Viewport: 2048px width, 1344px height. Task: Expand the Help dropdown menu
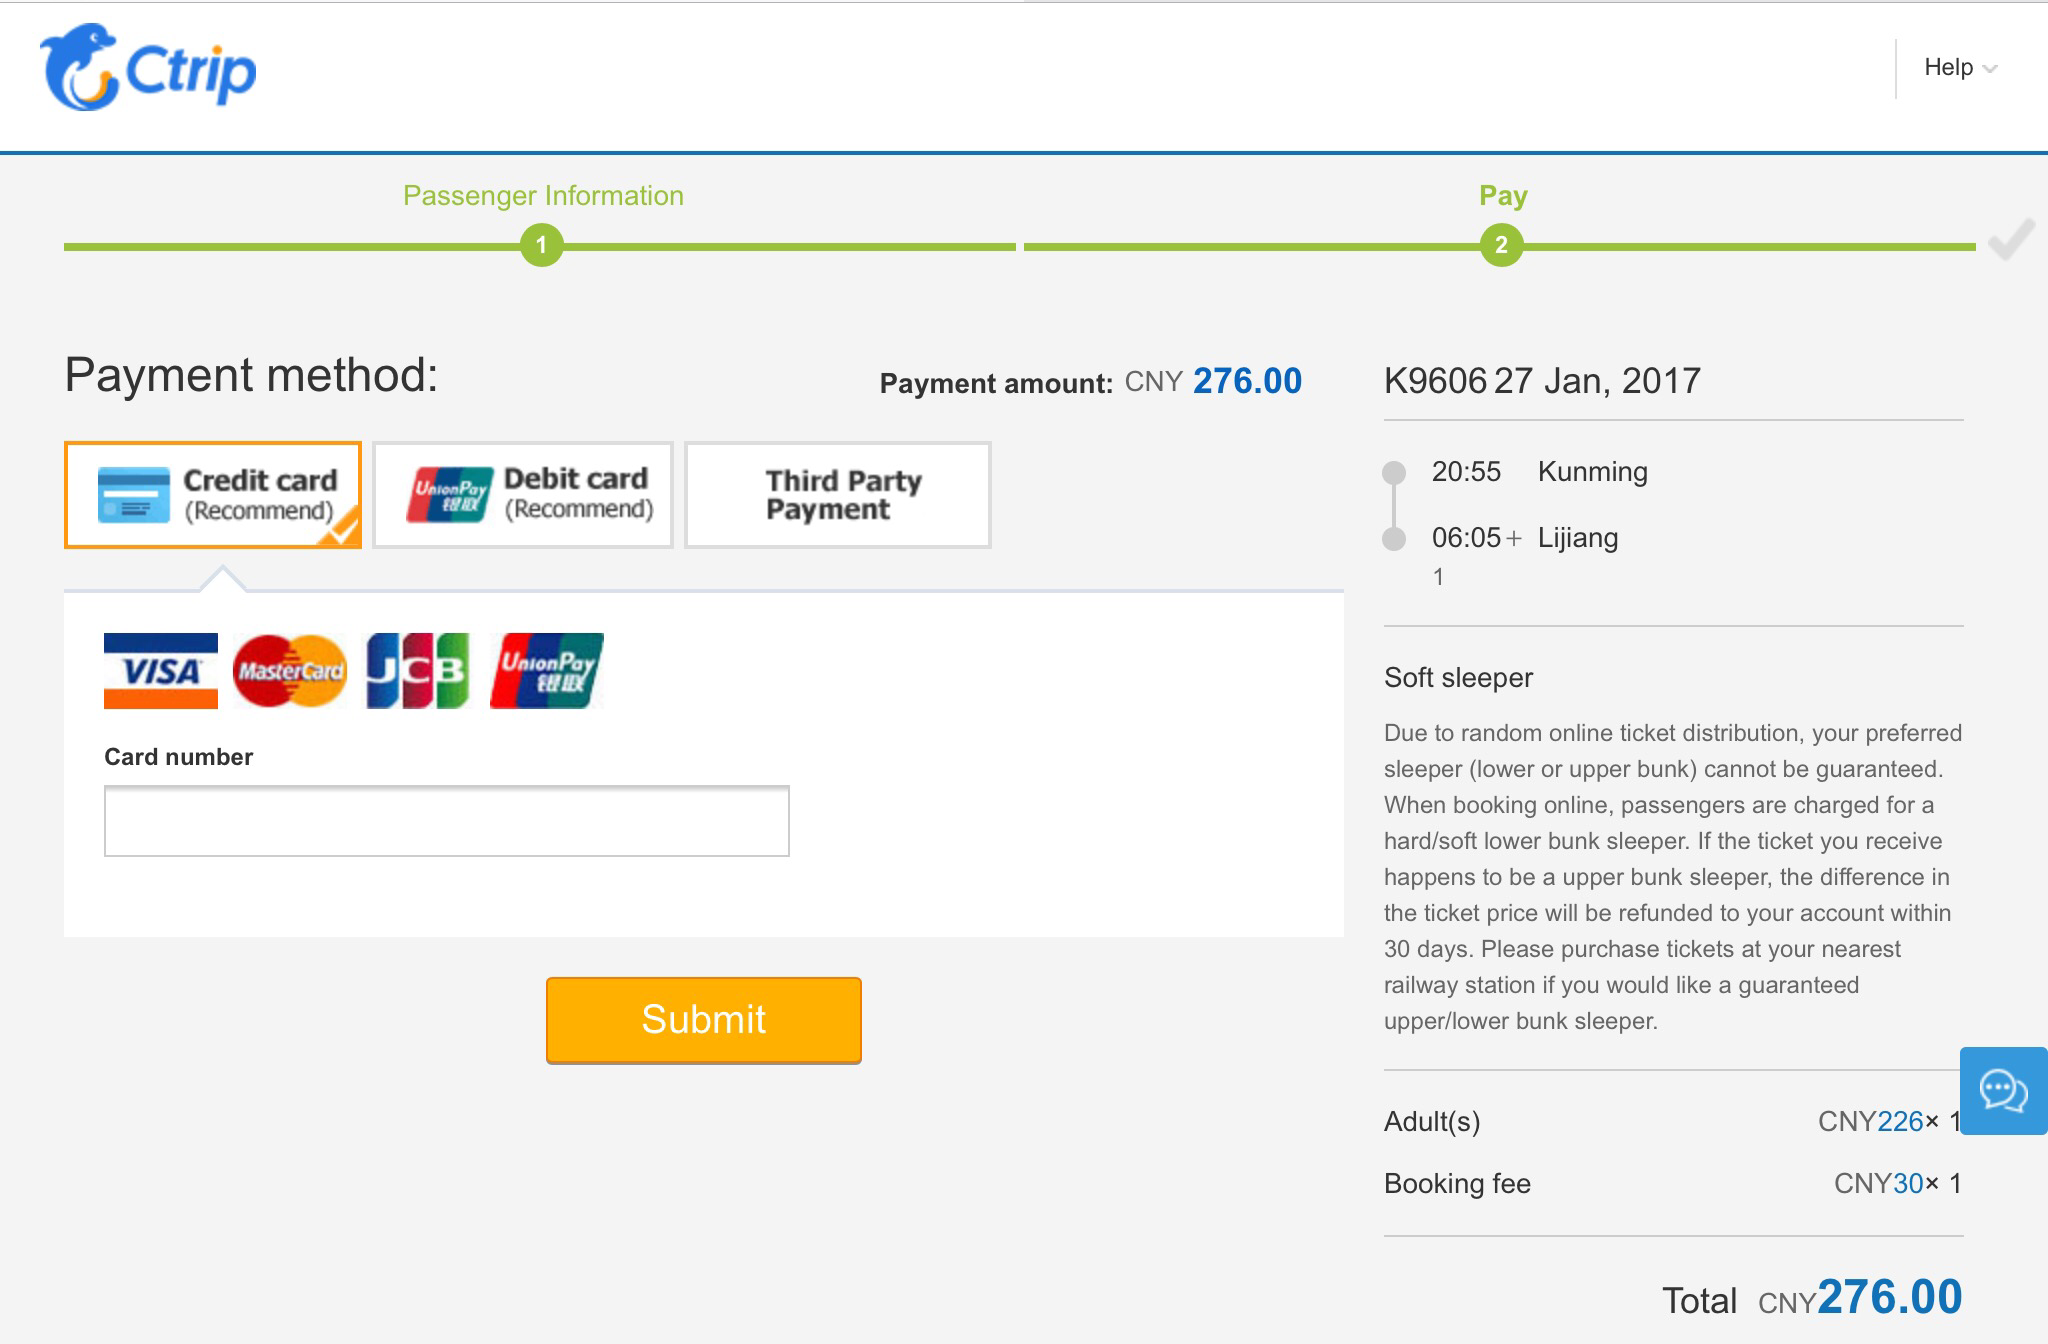[x=1948, y=67]
